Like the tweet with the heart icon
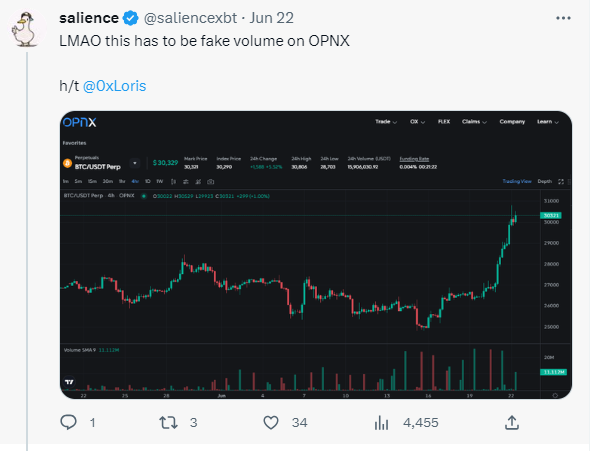 [x=269, y=423]
